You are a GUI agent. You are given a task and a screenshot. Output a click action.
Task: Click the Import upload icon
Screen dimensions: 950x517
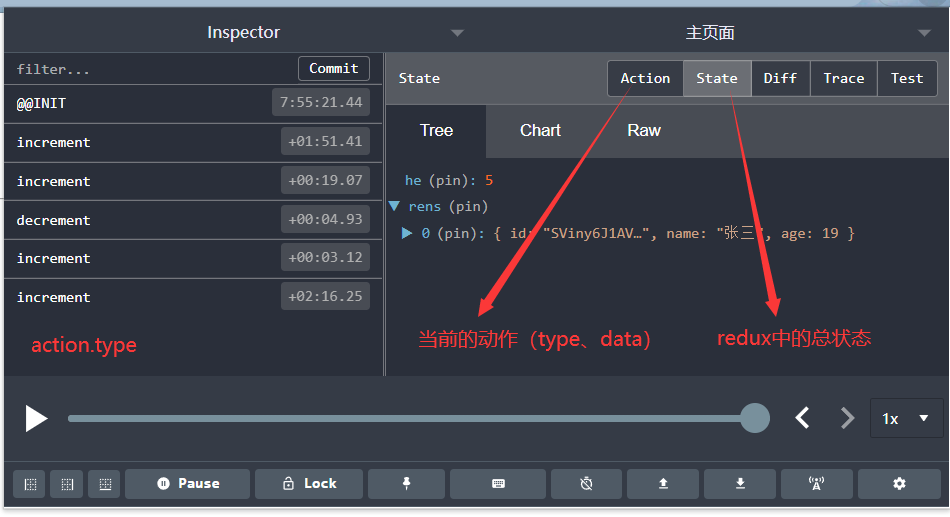663,484
